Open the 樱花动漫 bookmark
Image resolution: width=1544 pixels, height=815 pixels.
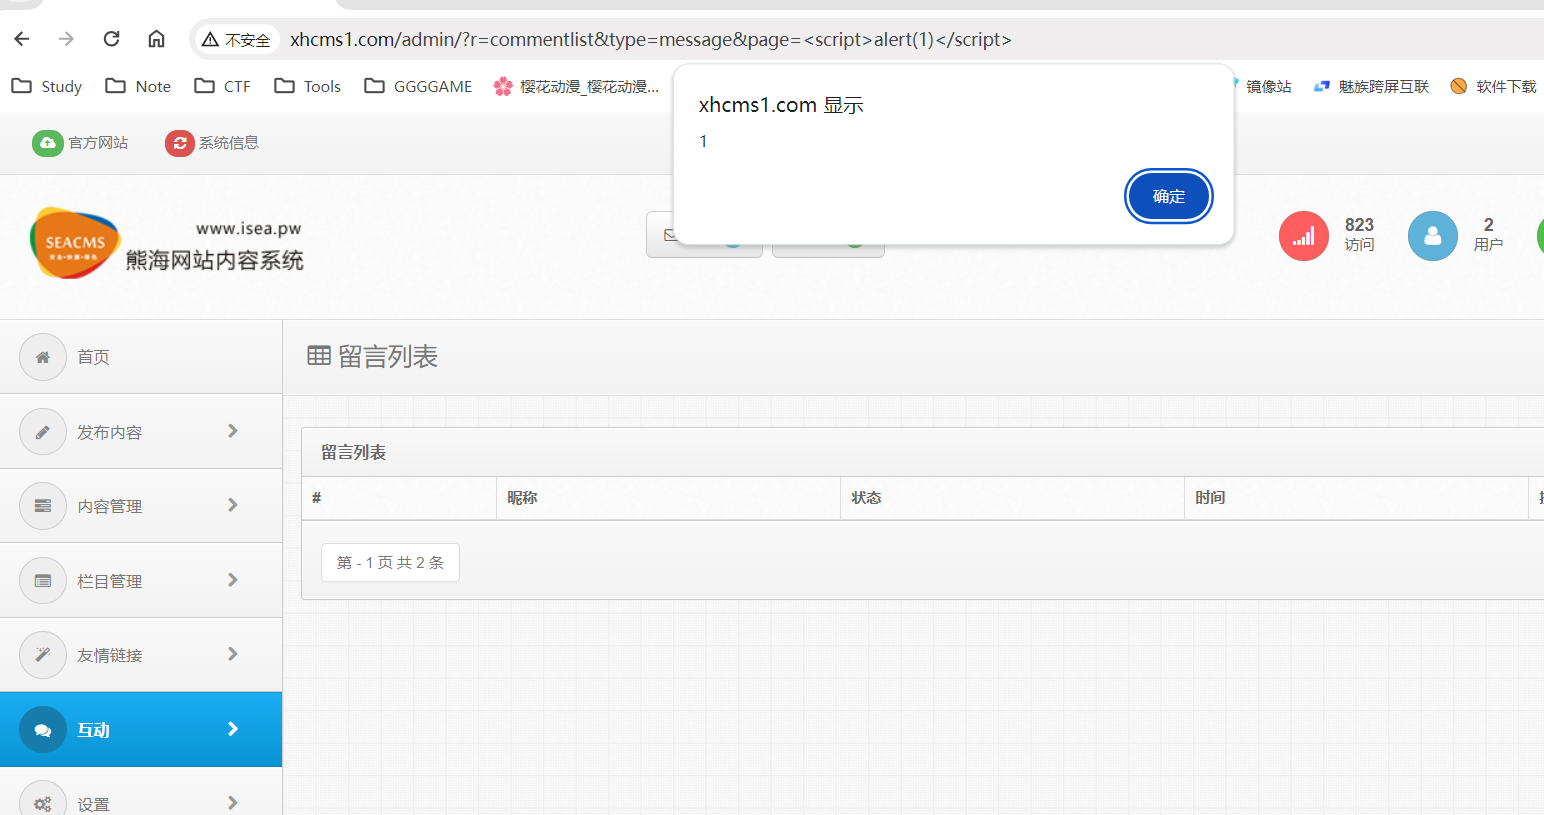[576, 86]
